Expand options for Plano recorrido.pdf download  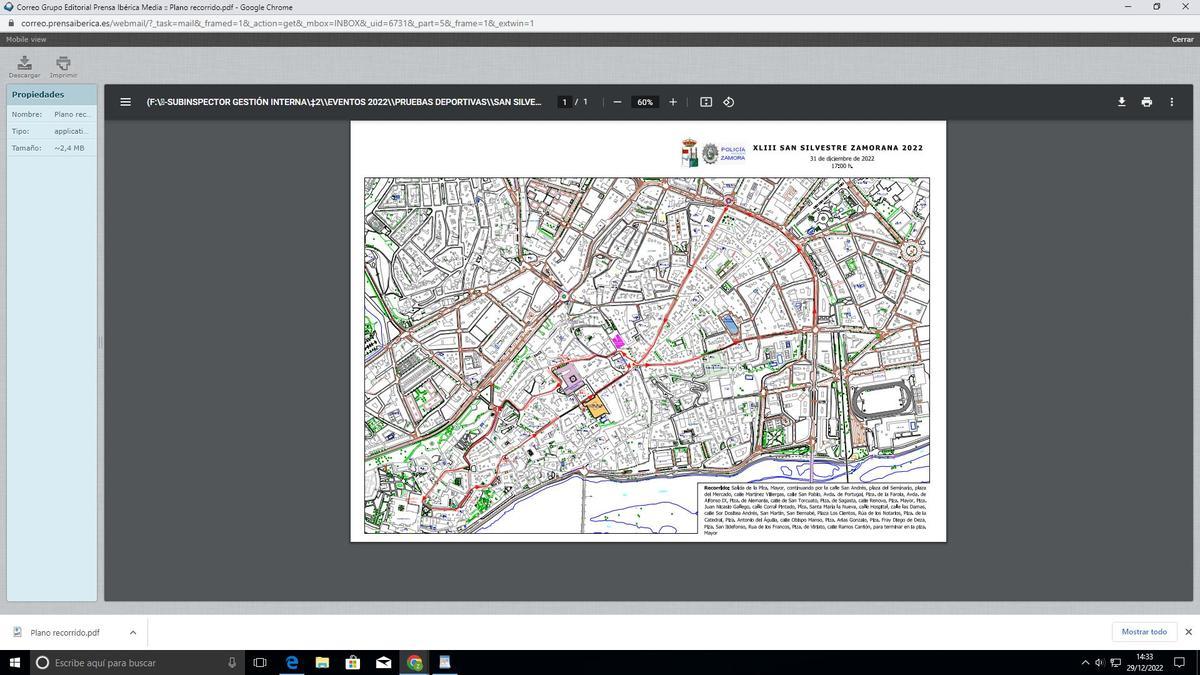click(133, 632)
